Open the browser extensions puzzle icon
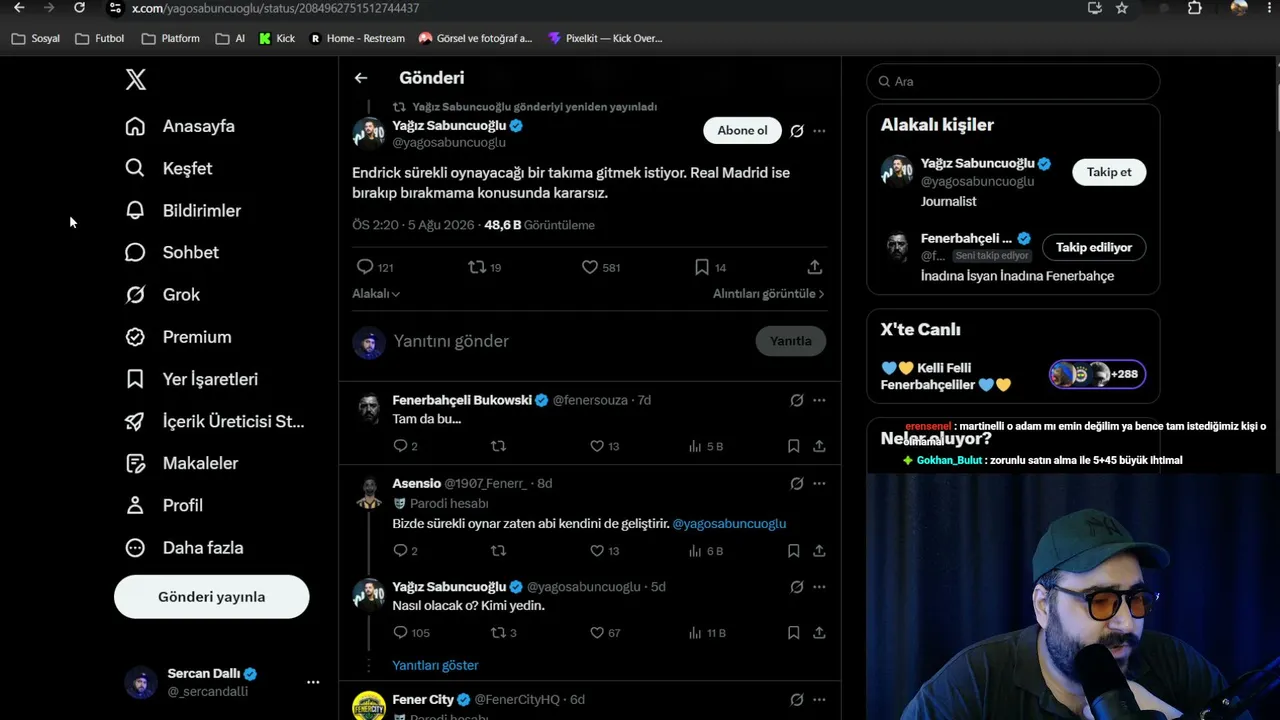 click(x=1194, y=8)
